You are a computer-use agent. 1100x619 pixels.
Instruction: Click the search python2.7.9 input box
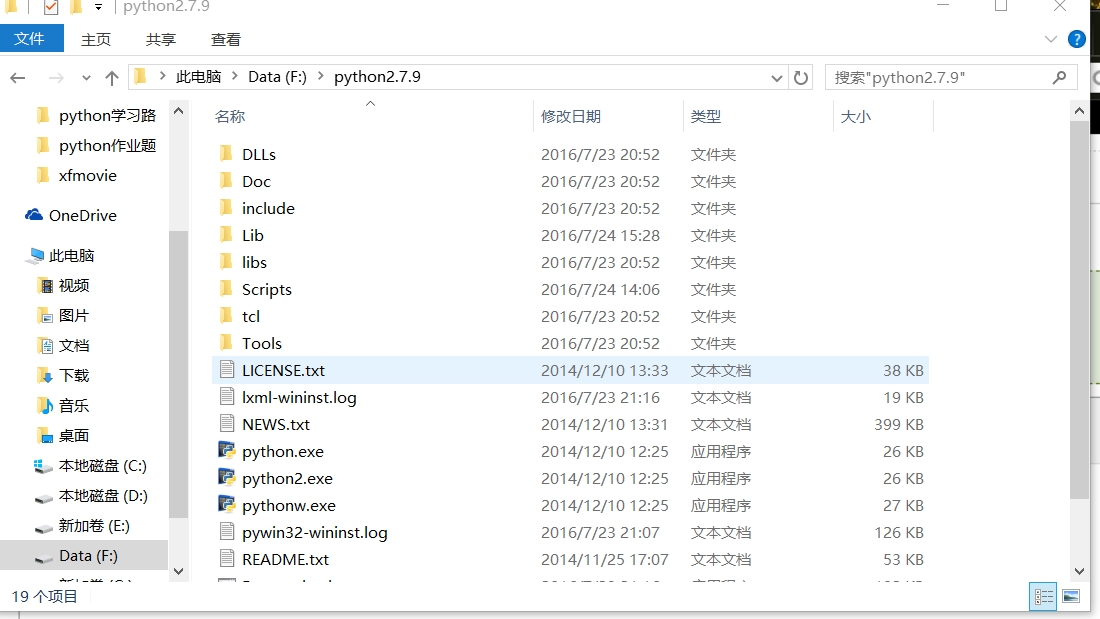pos(938,77)
